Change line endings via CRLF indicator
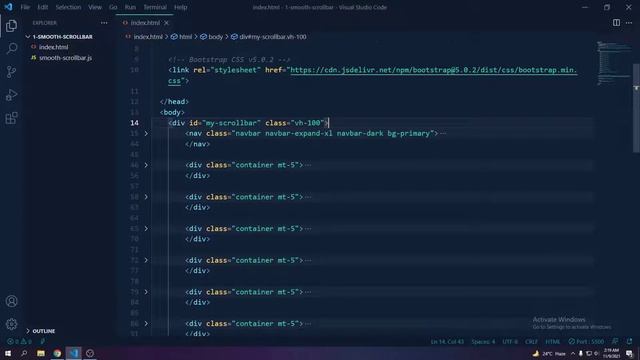The width and height of the screenshot is (640, 360). (x=531, y=341)
